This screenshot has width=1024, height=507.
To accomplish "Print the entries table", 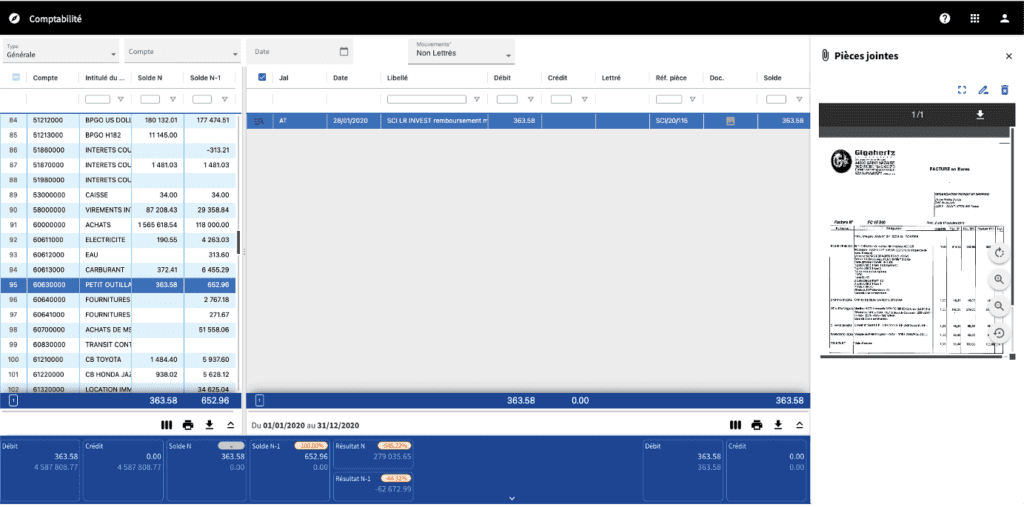I will (757, 425).
